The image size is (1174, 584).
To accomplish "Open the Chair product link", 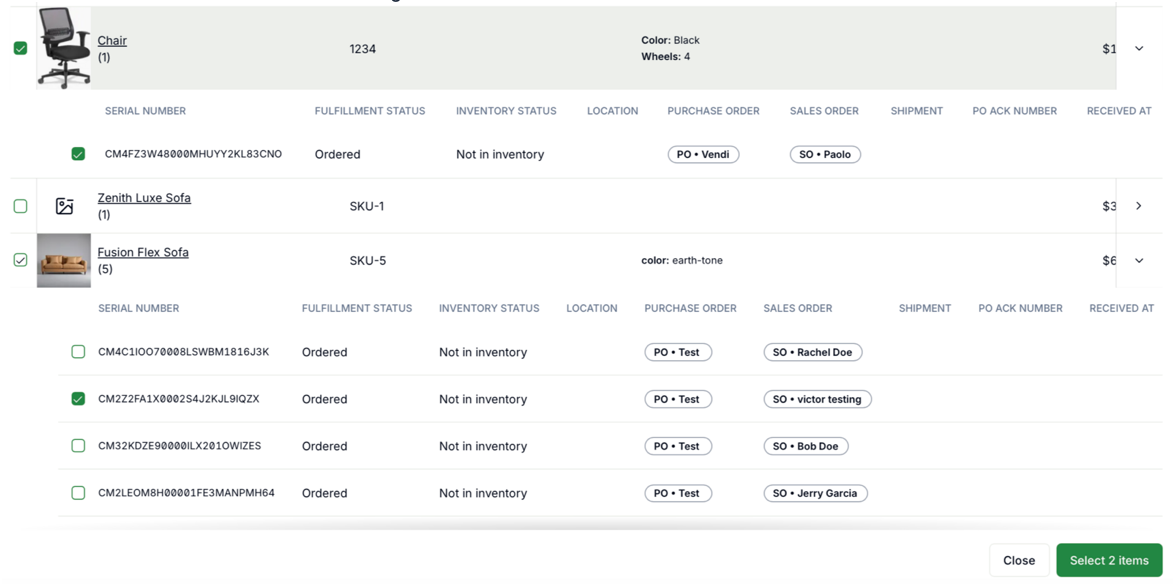I will click(x=112, y=40).
